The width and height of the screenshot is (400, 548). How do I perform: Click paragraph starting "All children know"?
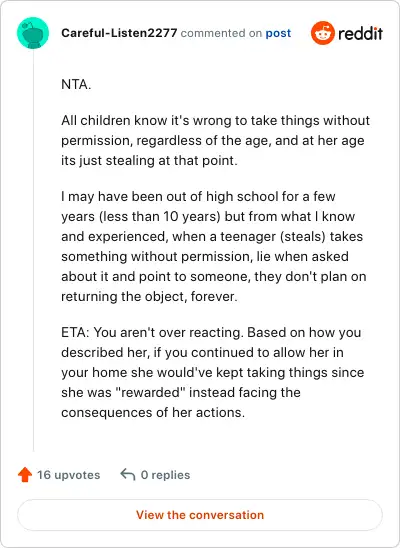tap(215, 140)
